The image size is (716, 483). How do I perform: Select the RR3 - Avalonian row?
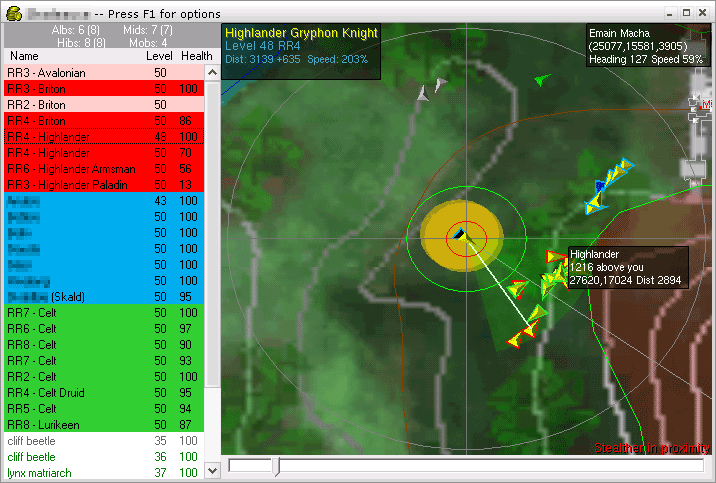[x=104, y=73]
